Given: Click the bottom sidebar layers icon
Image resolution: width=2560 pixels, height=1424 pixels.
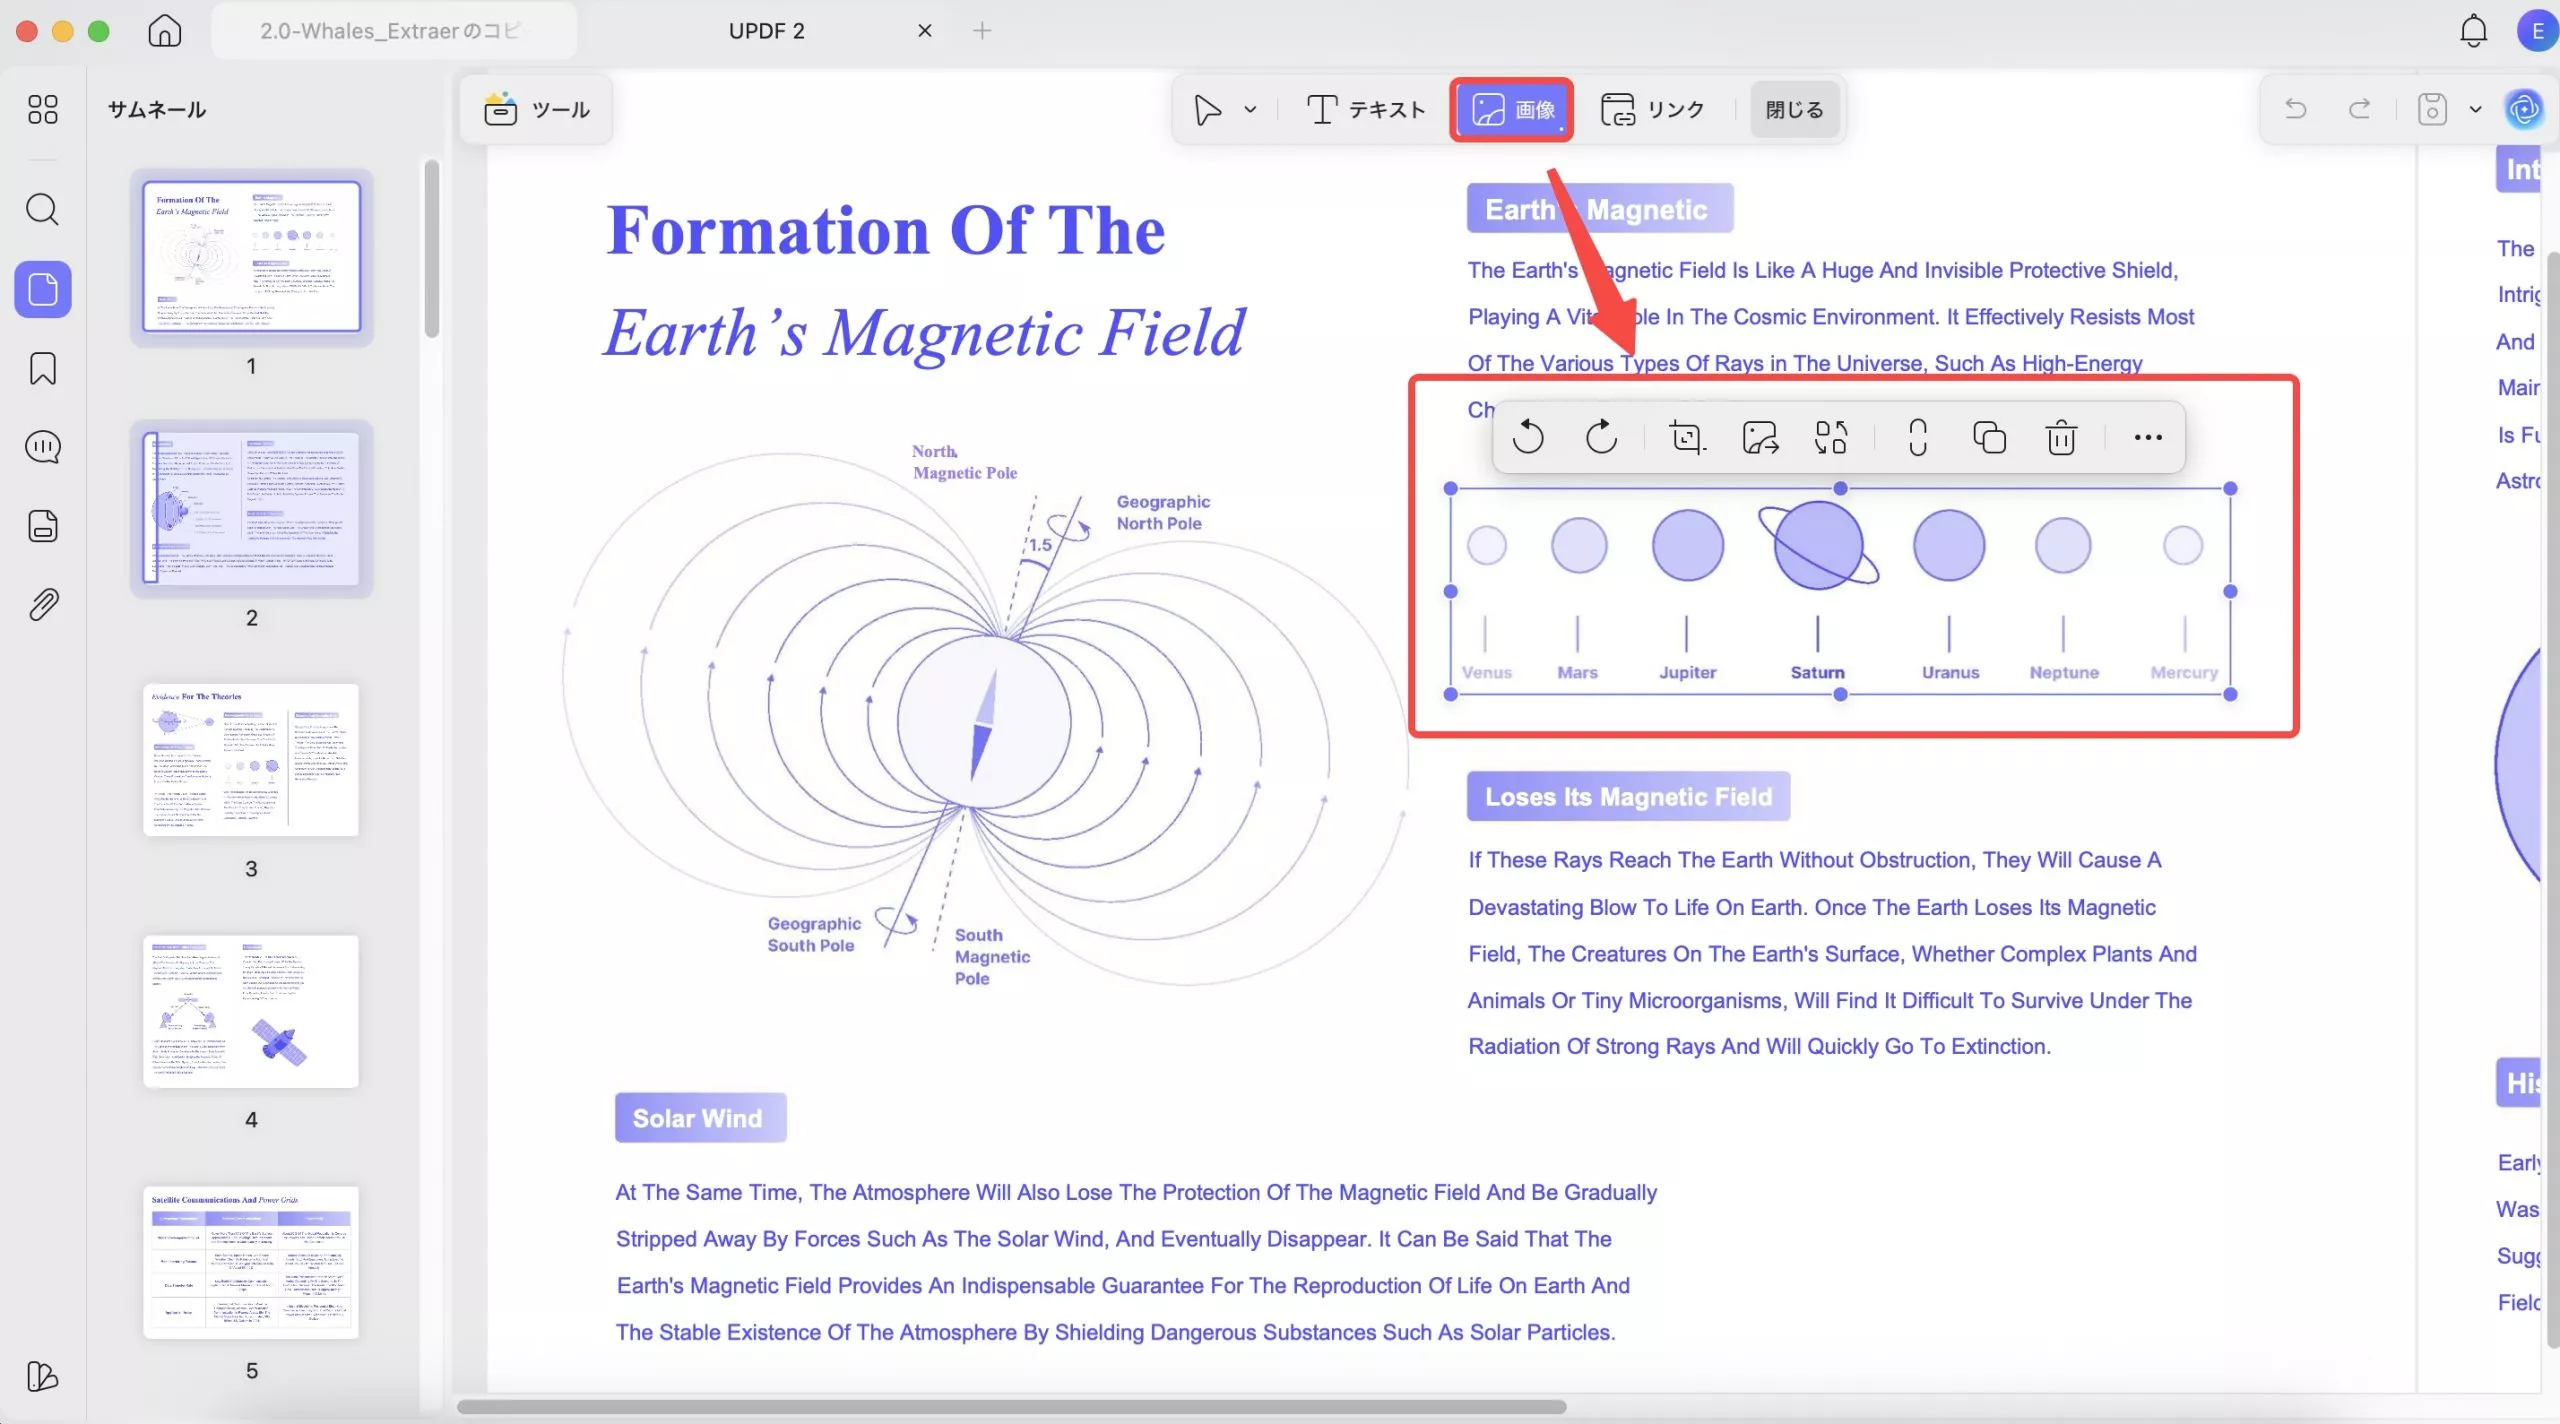Looking at the screenshot, I should (x=43, y=1377).
